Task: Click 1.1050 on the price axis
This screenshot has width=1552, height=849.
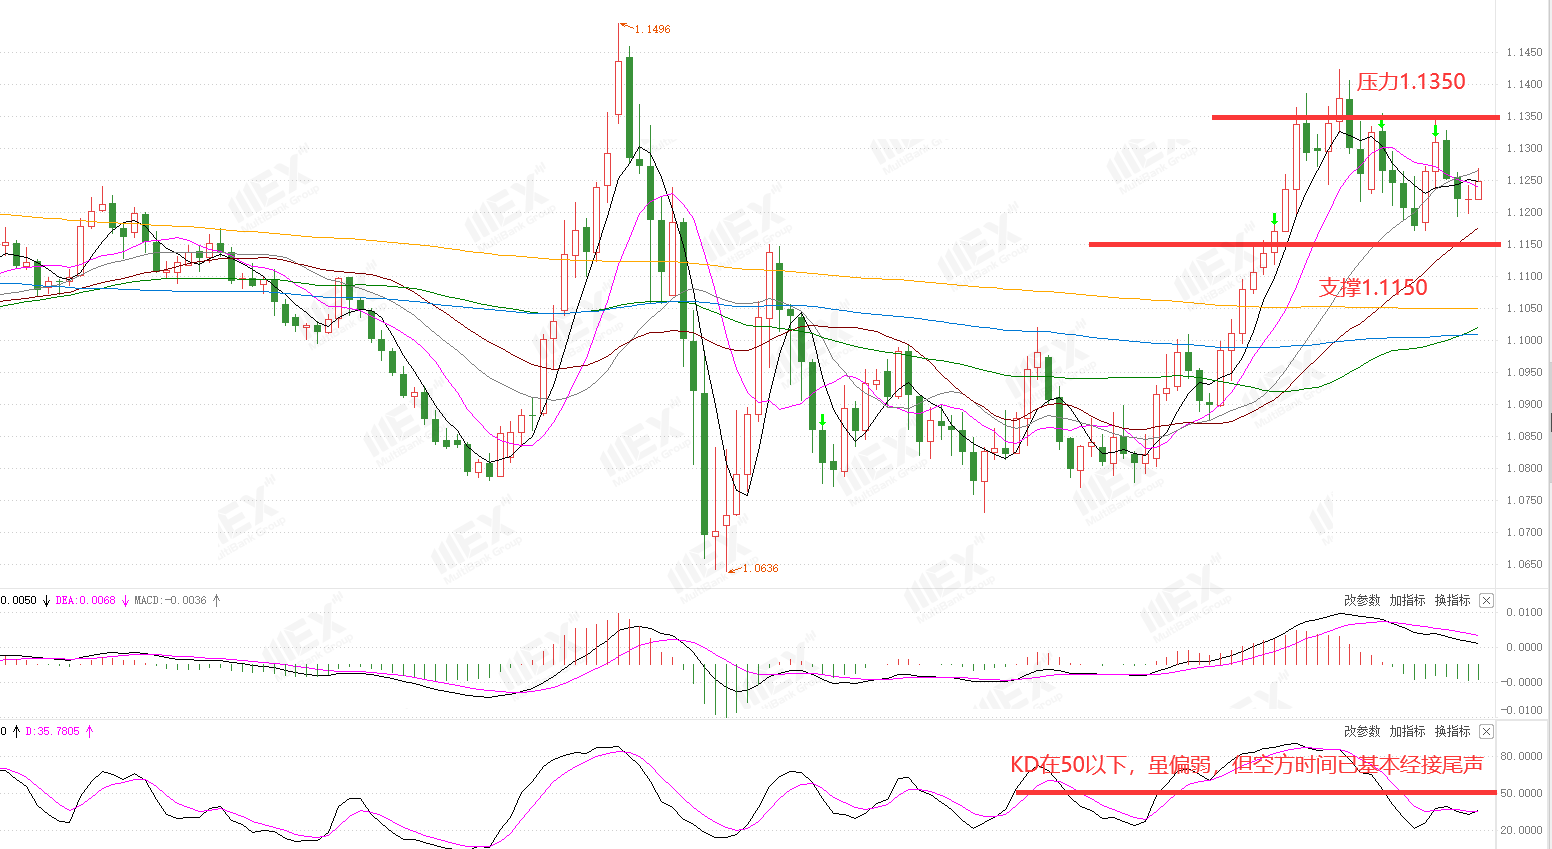Action: coord(1524,309)
